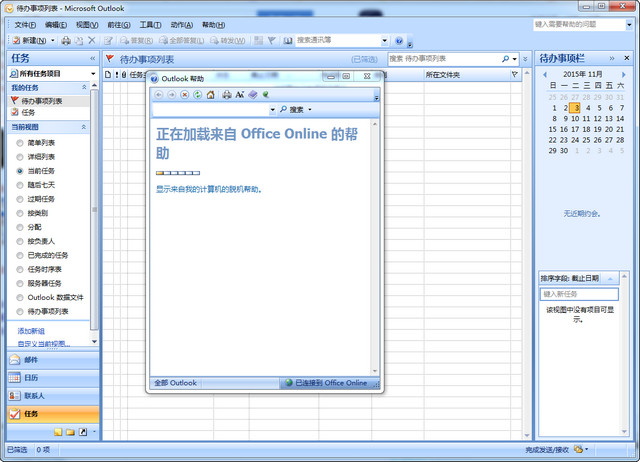This screenshot has width=640, height=462.
Task: Collapse the 当前视图 section
Action: 84,127
